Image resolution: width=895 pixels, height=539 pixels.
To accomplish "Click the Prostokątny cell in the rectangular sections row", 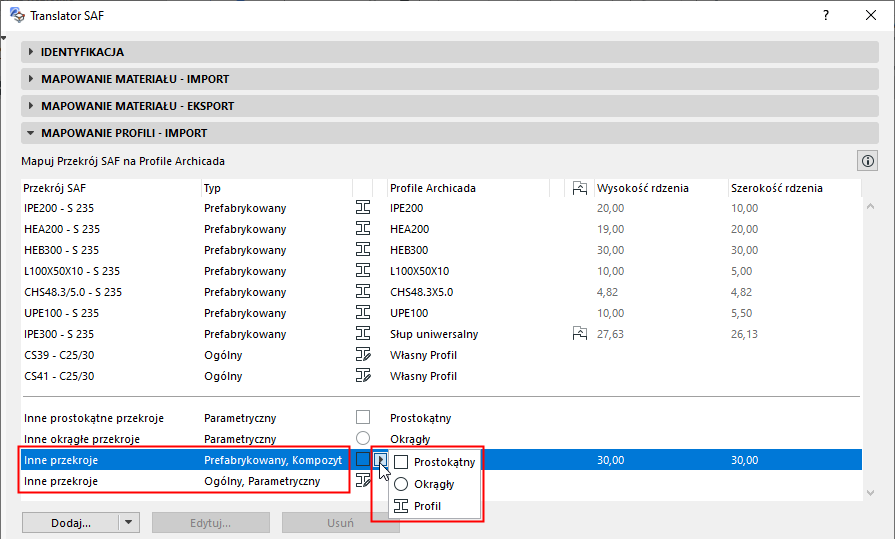I will click(421, 418).
